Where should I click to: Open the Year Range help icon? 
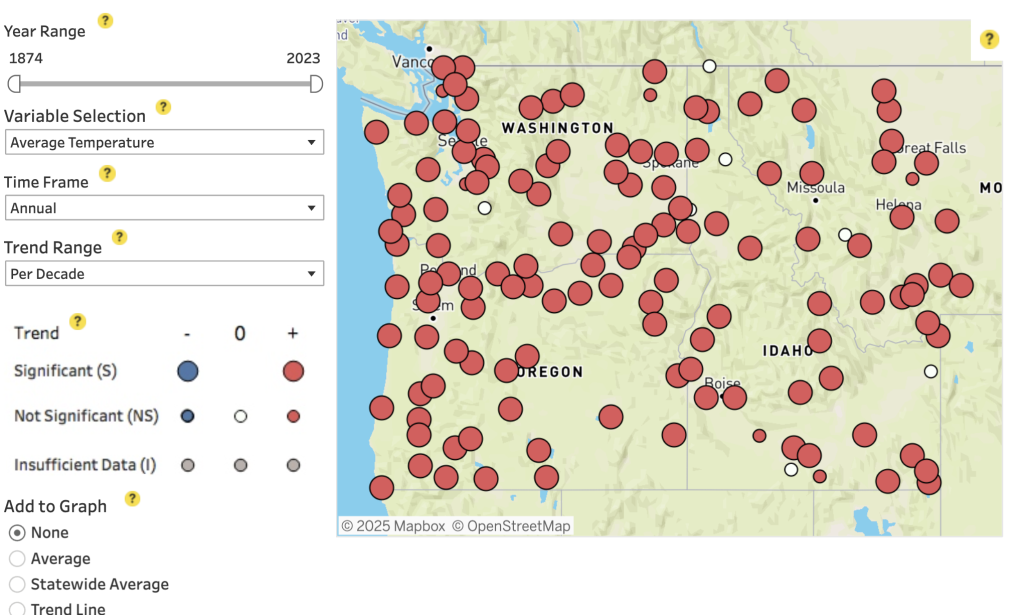104,20
